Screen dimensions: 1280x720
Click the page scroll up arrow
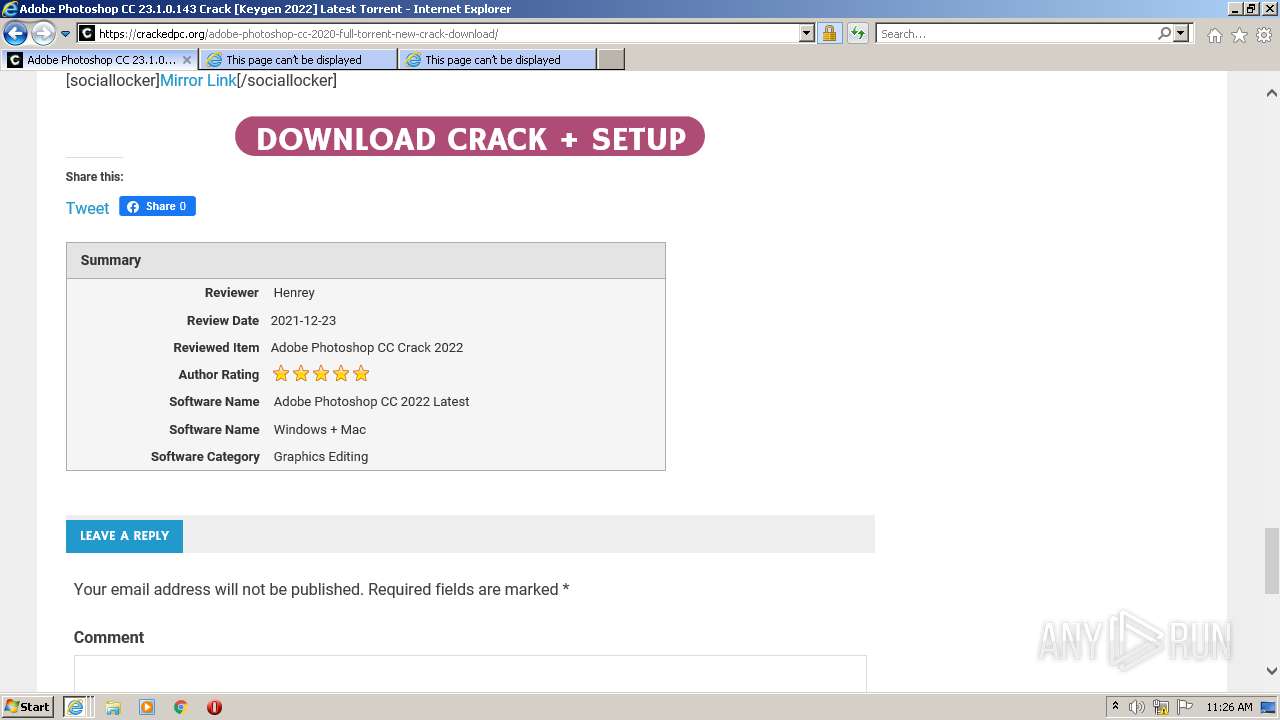point(1271,93)
